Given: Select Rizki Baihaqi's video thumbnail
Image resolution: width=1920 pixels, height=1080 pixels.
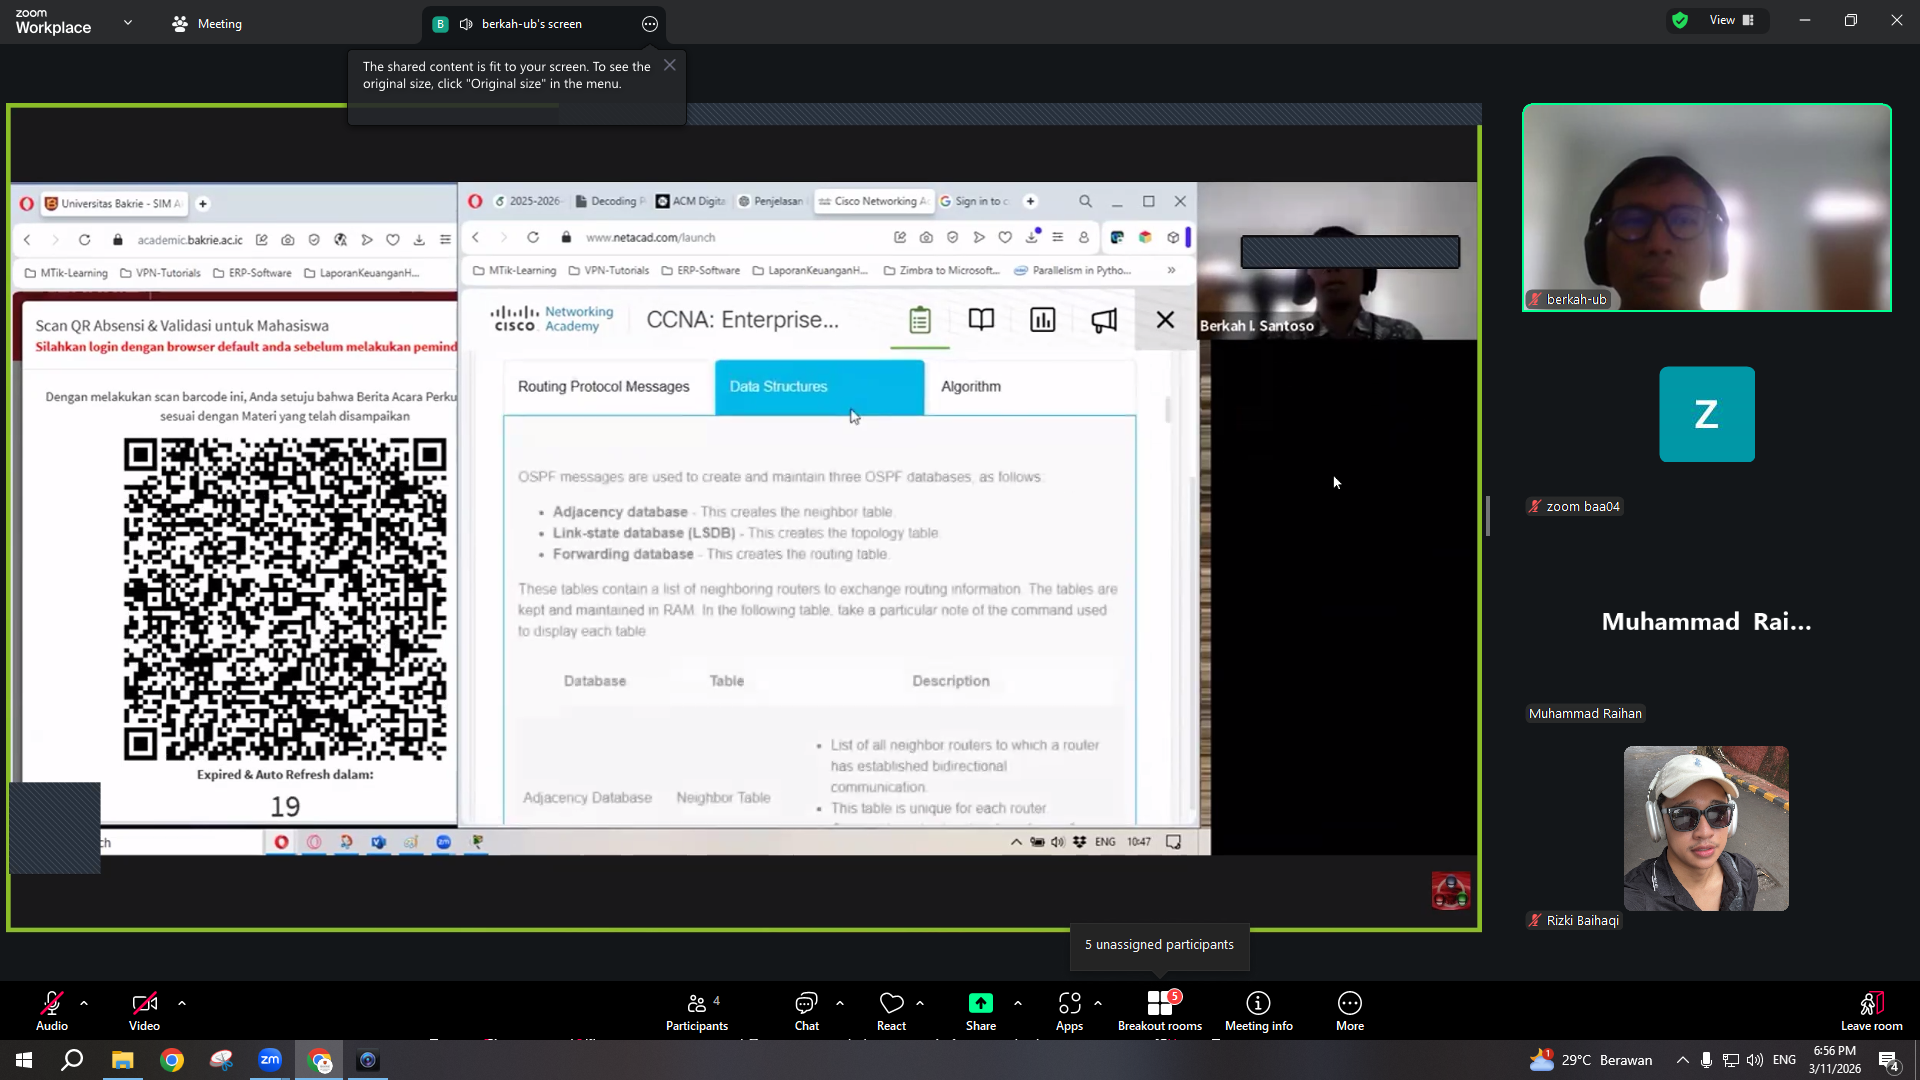Looking at the screenshot, I should (x=1706, y=828).
